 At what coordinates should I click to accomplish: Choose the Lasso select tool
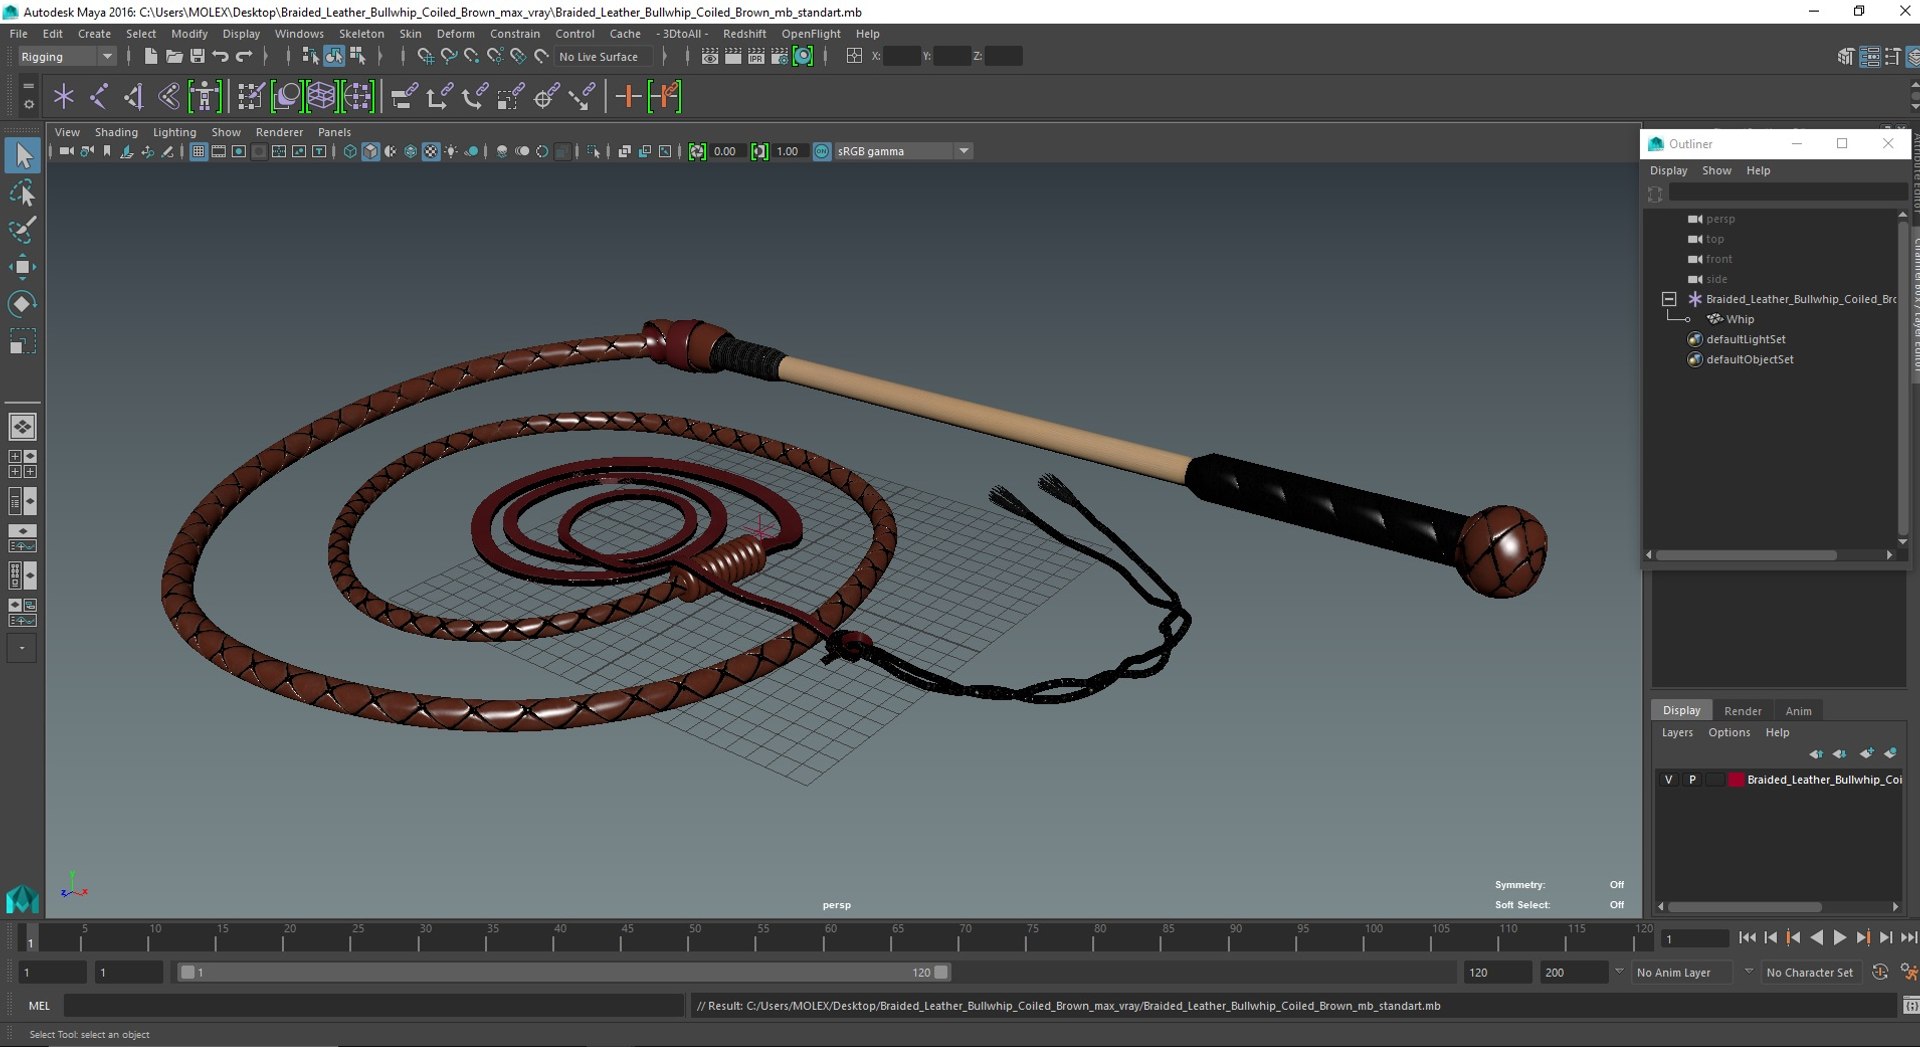pos(22,193)
